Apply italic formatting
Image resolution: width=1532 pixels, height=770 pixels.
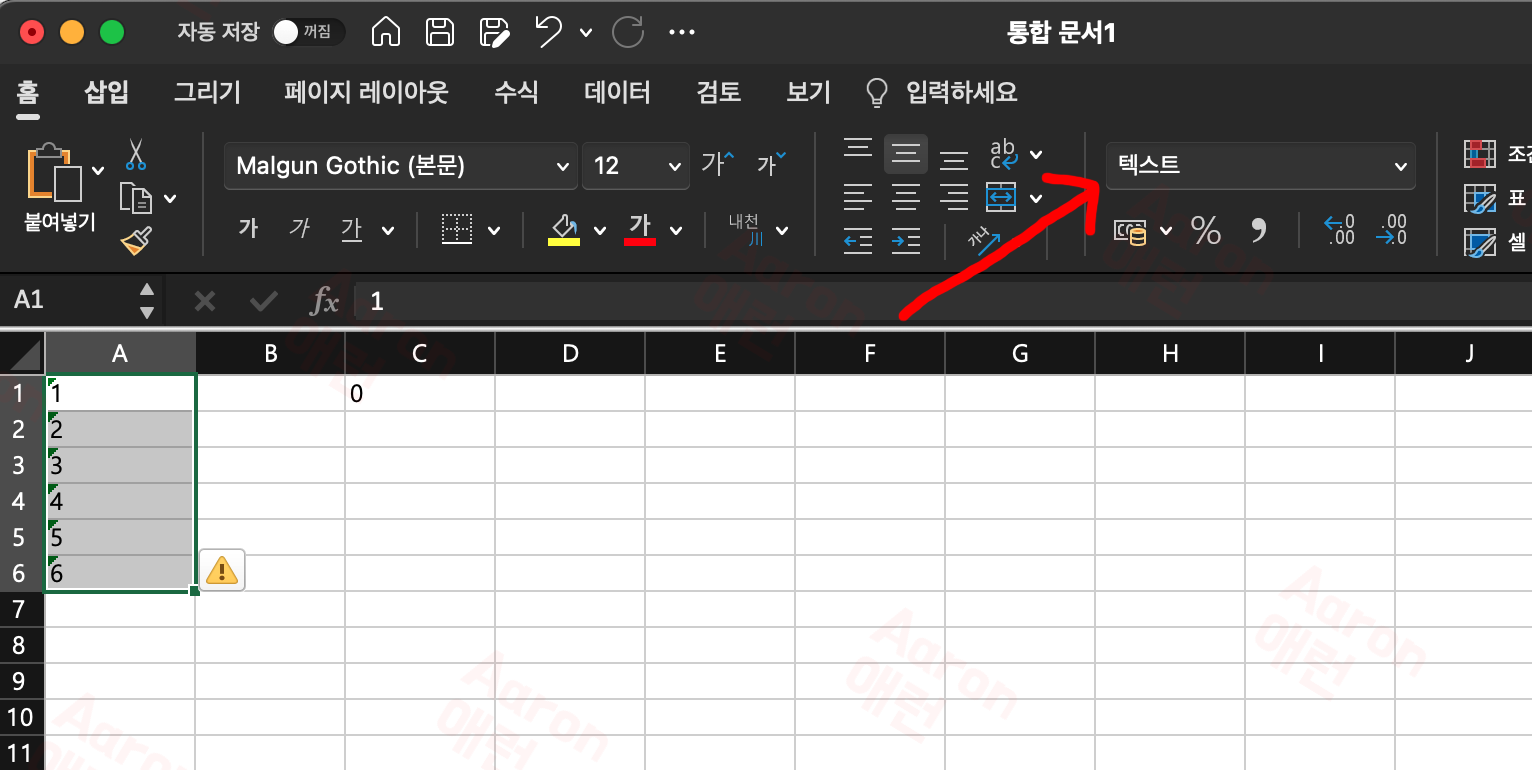coord(299,229)
